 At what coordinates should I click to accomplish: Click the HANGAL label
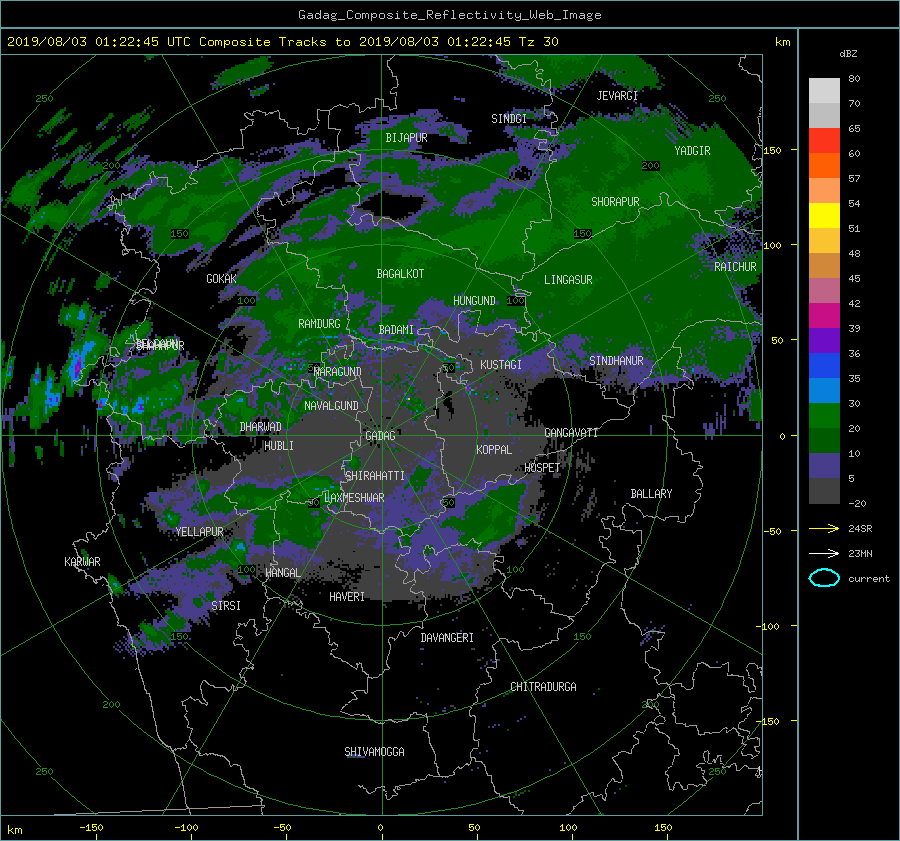pos(282,573)
